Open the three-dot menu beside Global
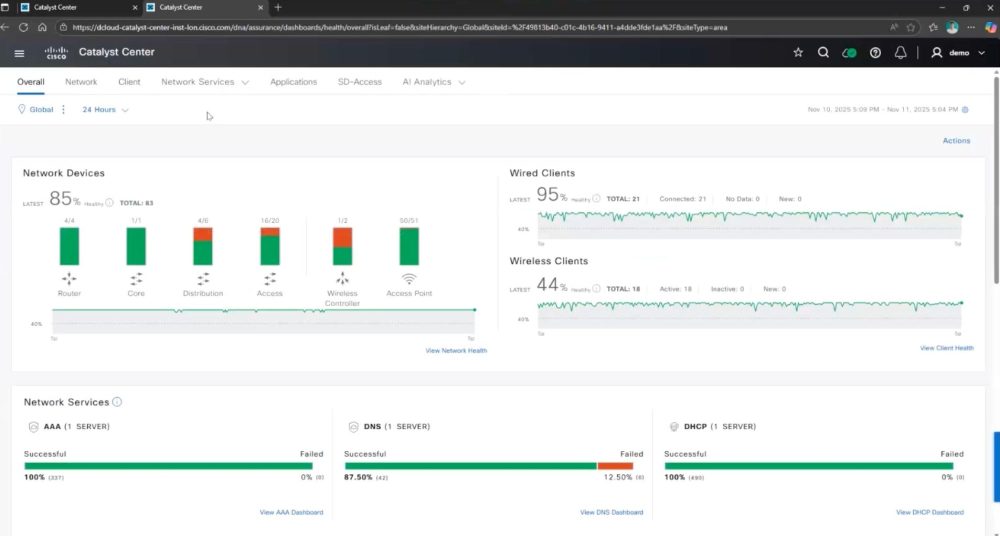The height and width of the screenshot is (536, 1000). tap(63, 110)
